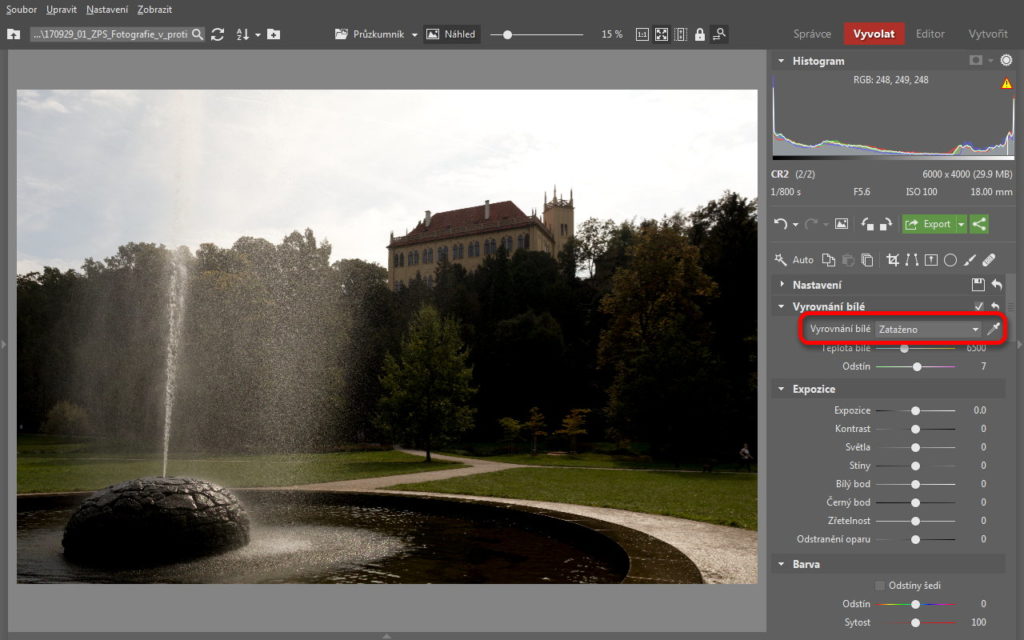This screenshot has width=1024, height=640.
Task: Expand the Nastavení section
Action: tap(781, 284)
